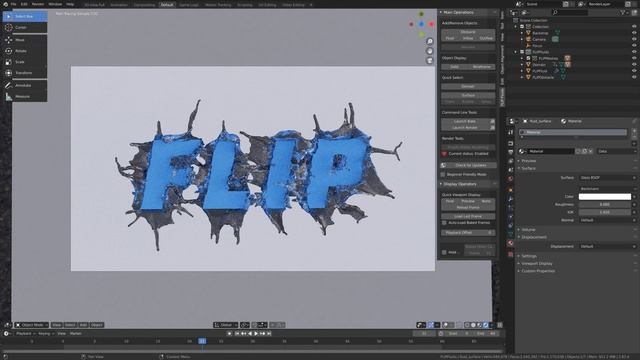Collapse the Main Operators panel
640x360 pixels.
tap(459, 13)
